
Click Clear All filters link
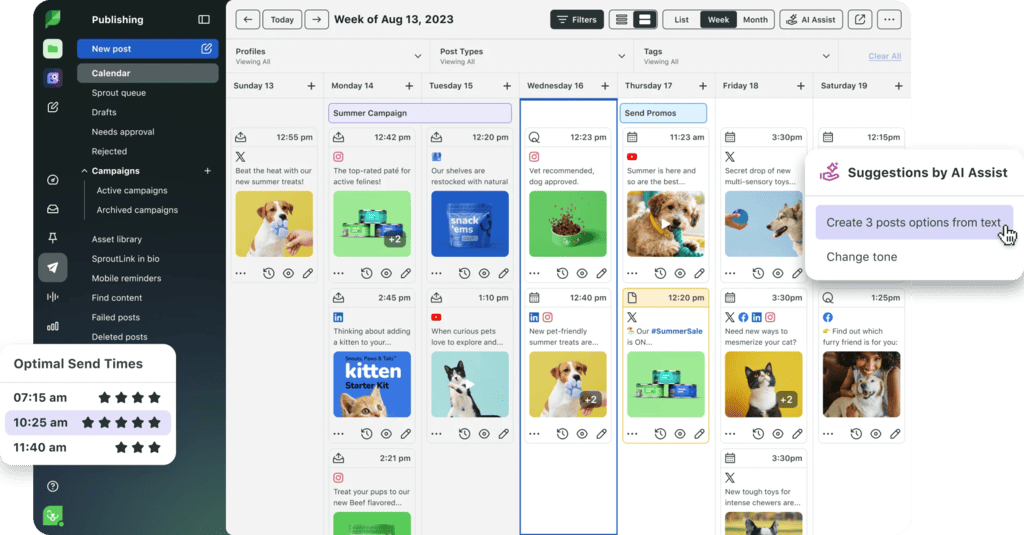(884, 56)
